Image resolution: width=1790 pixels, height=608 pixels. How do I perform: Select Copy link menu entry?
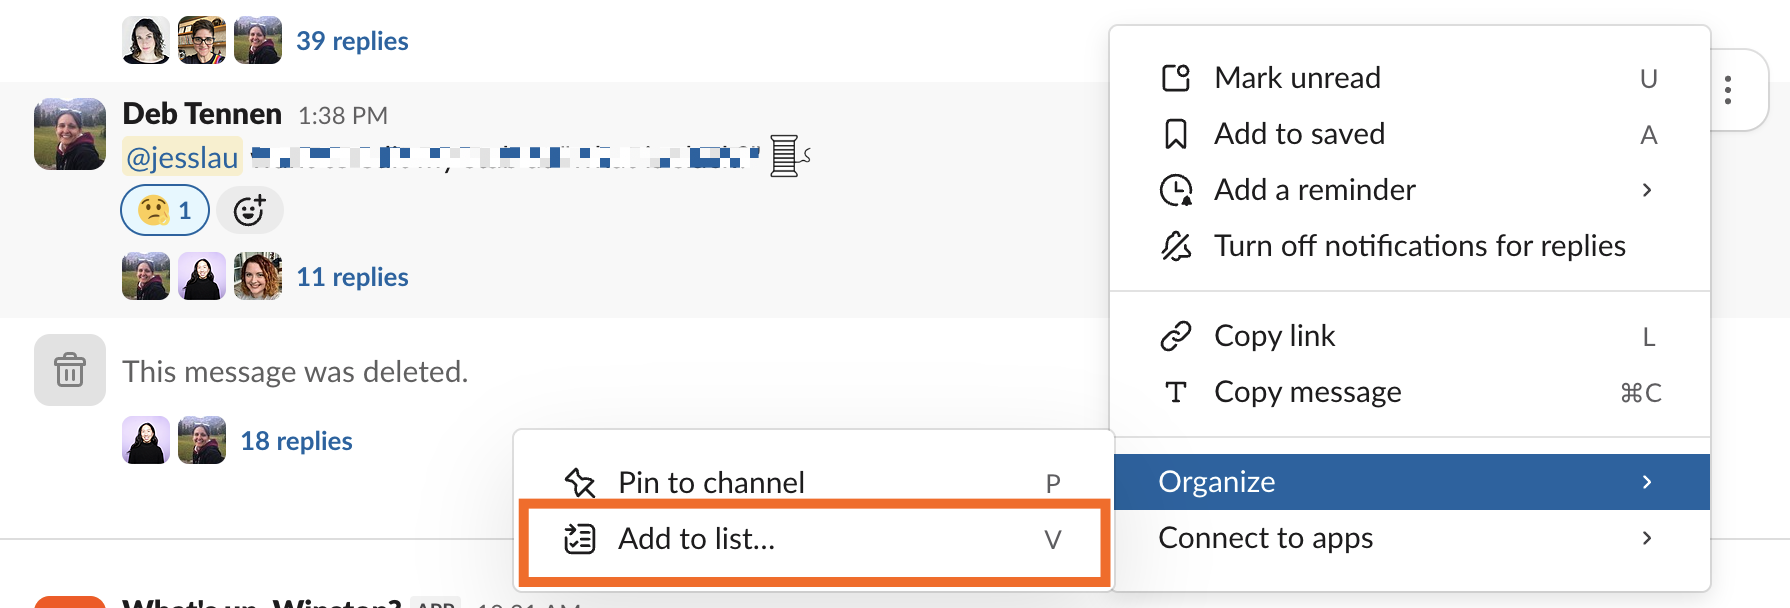1410,336
